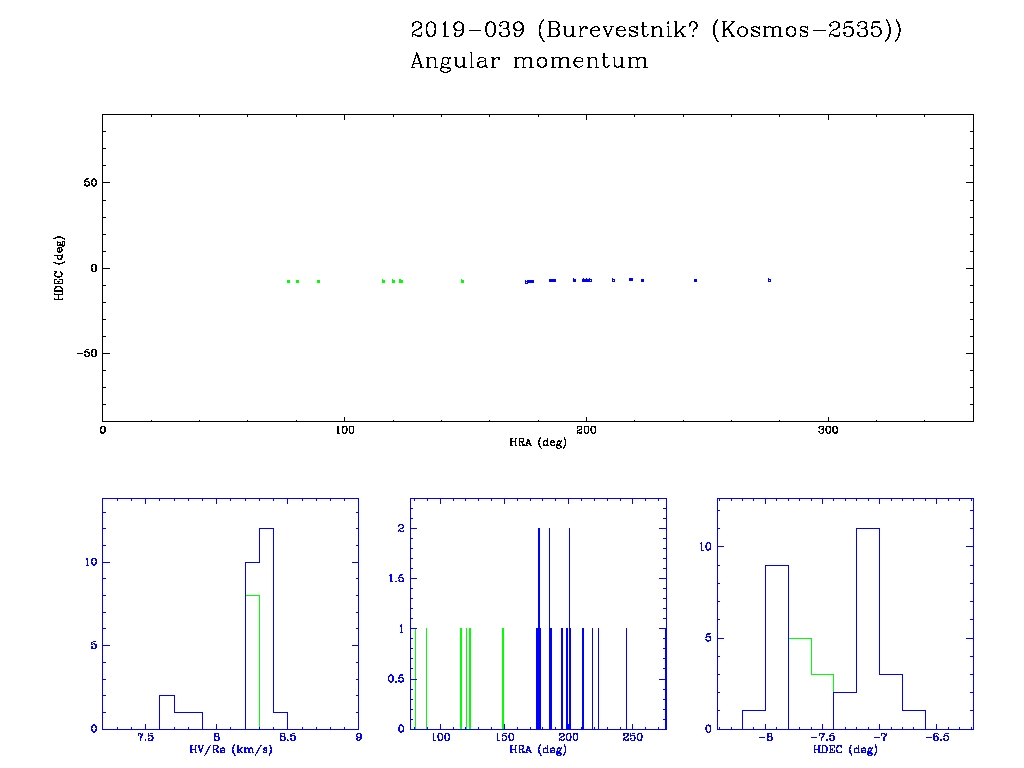Click the 'HV/Re (km/s)' axis label

(229, 749)
